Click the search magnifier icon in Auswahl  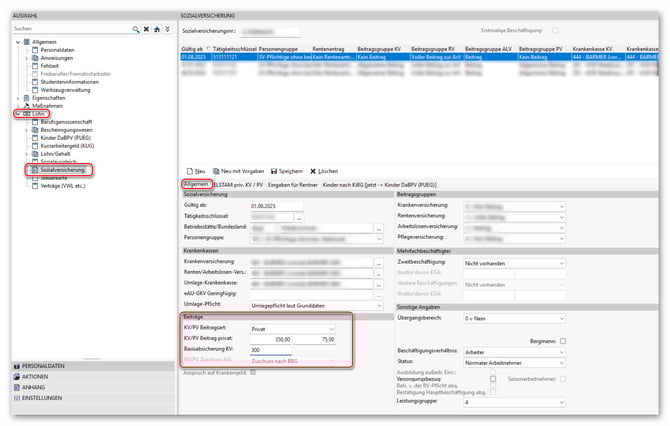pos(137,30)
